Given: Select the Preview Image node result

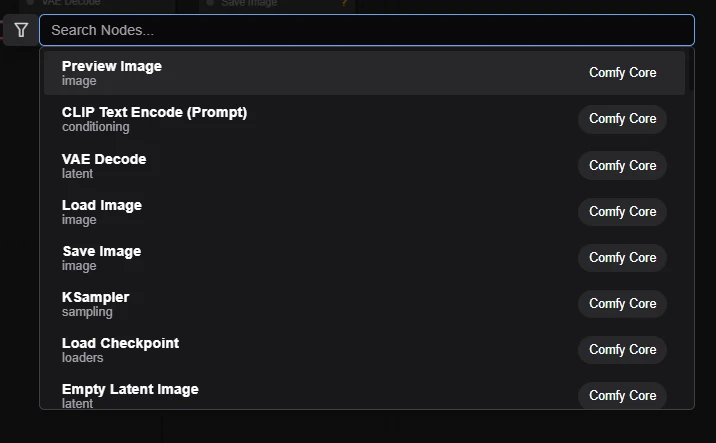Looking at the screenshot, I should click(x=112, y=73).
